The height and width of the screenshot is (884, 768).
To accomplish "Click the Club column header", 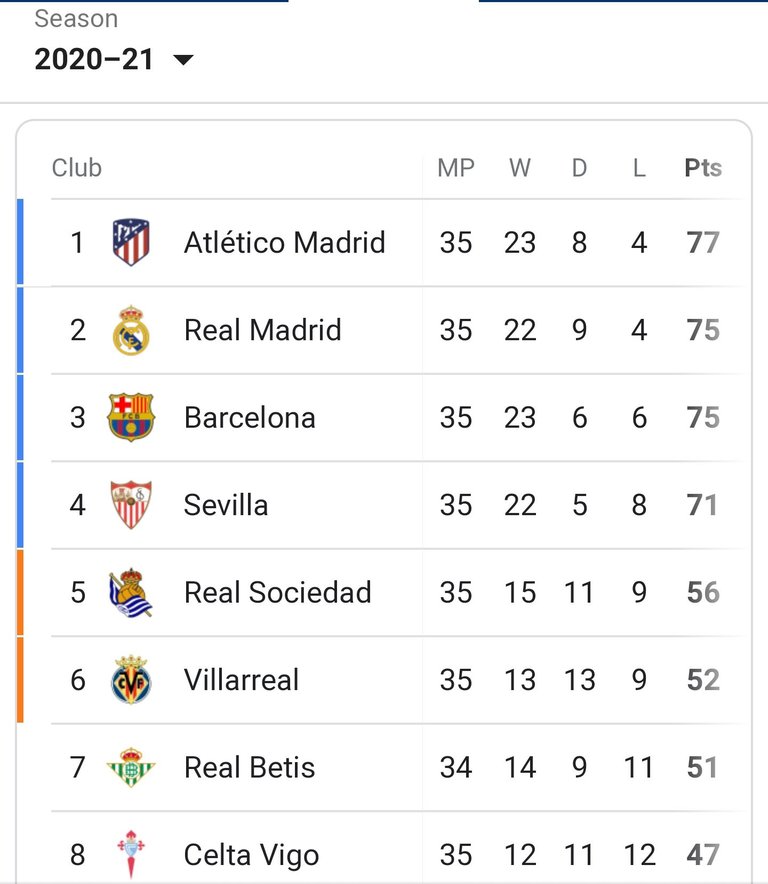I will click(77, 168).
